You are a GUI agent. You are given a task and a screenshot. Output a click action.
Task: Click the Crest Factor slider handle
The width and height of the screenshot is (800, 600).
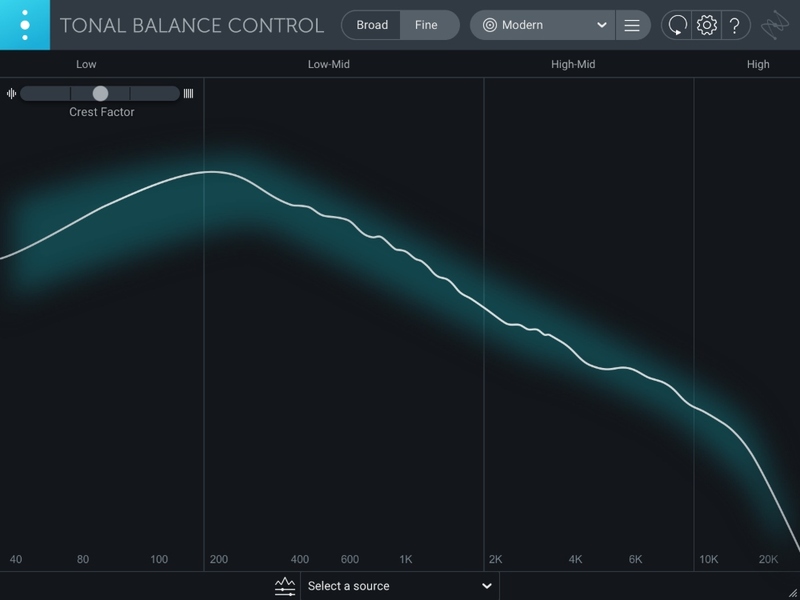[x=100, y=93]
